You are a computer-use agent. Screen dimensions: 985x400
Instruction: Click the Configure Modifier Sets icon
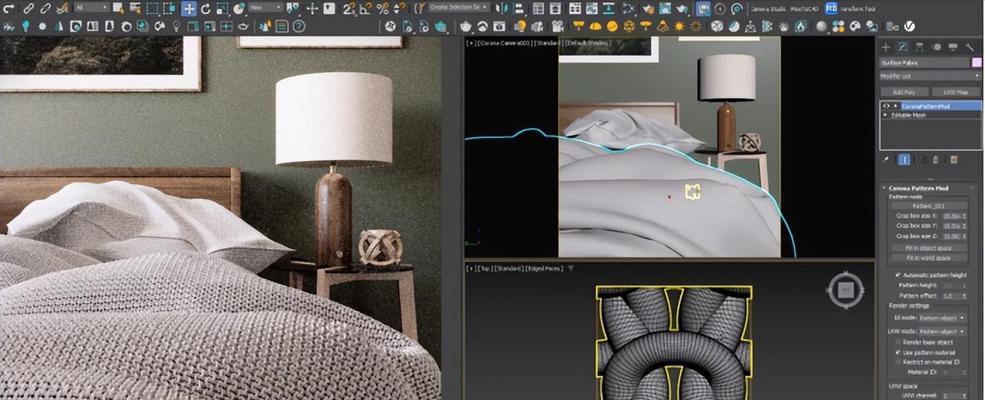pyautogui.click(x=954, y=159)
